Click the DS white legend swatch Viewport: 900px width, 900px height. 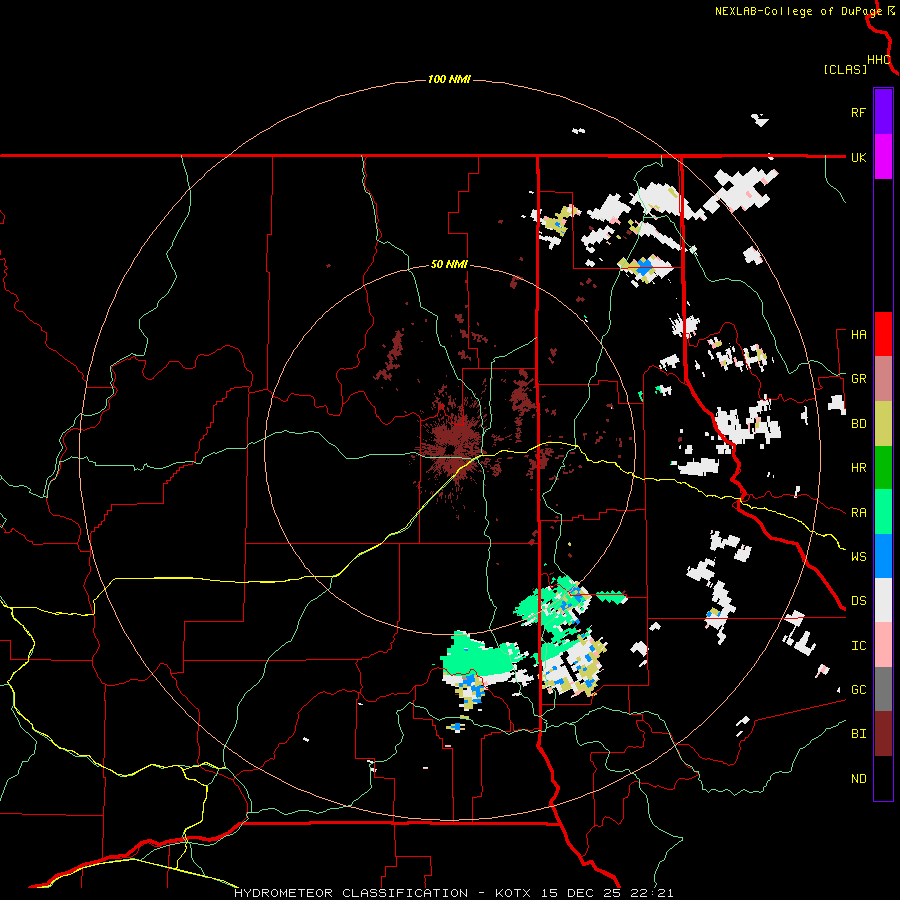click(x=883, y=600)
